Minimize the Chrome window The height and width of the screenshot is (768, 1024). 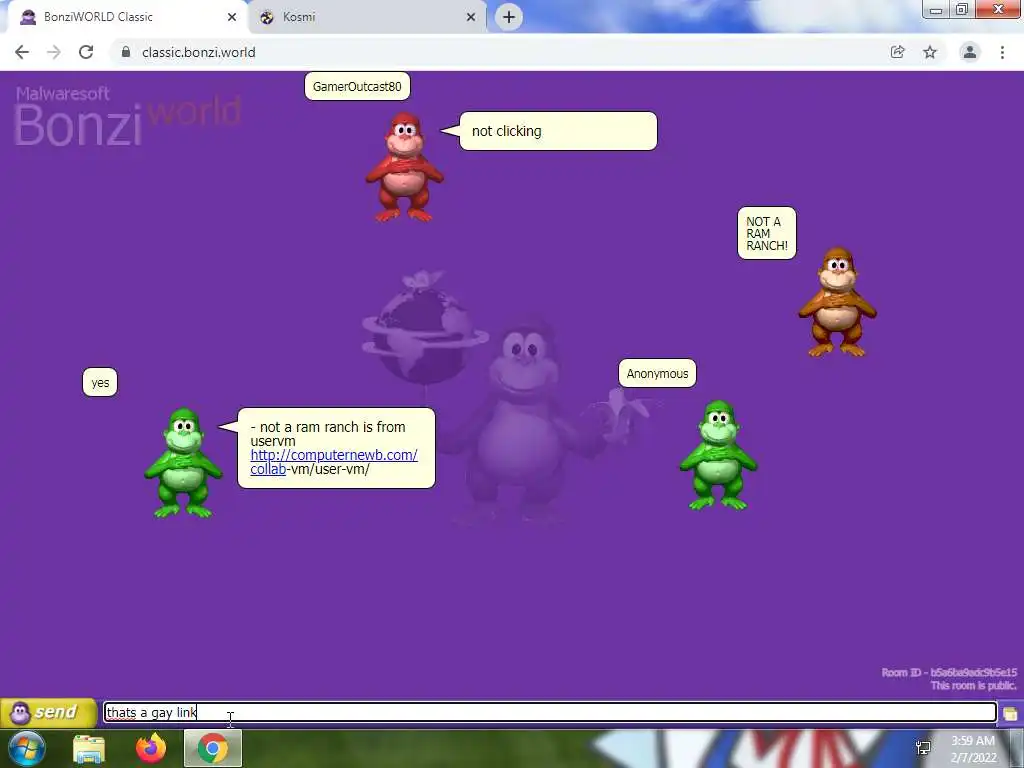click(x=936, y=10)
